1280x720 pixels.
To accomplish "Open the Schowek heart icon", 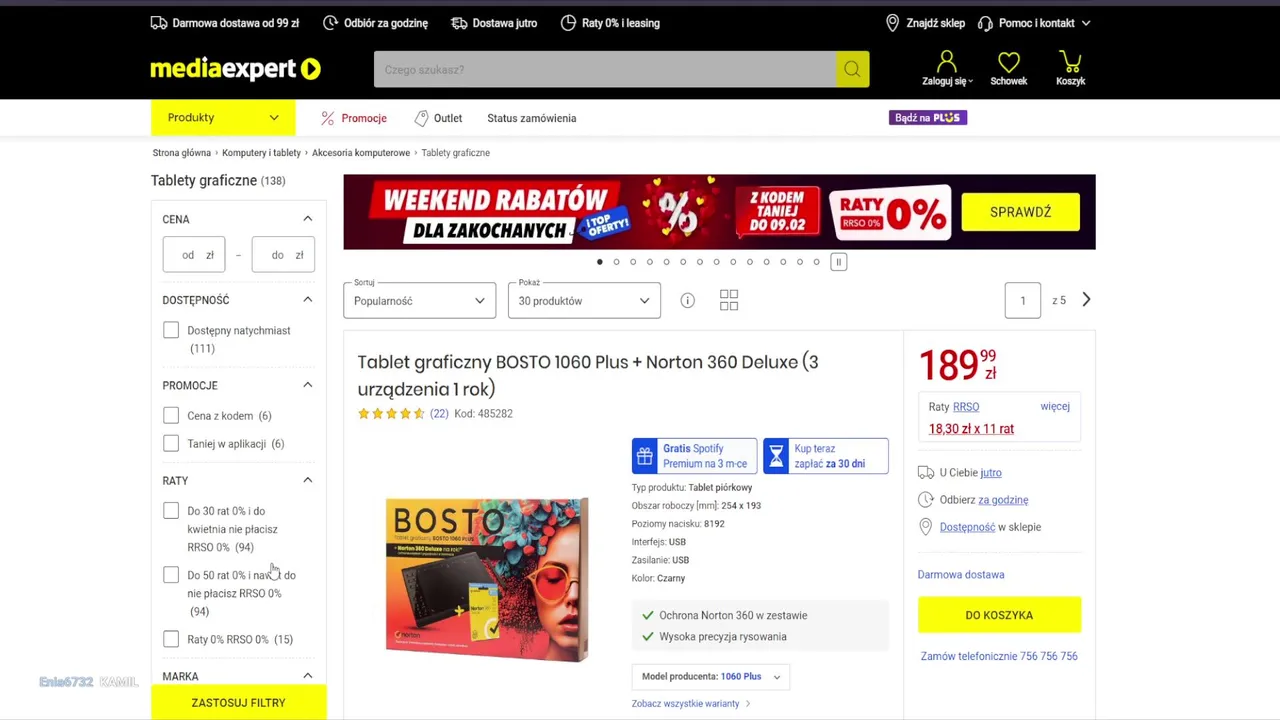I will coord(1008,62).
